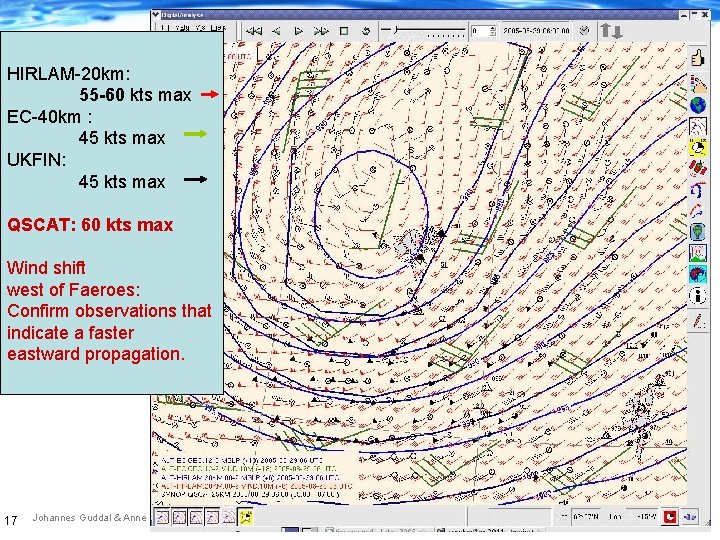
Task: Click the green balloon icon
Action: (x=698, y=231)
